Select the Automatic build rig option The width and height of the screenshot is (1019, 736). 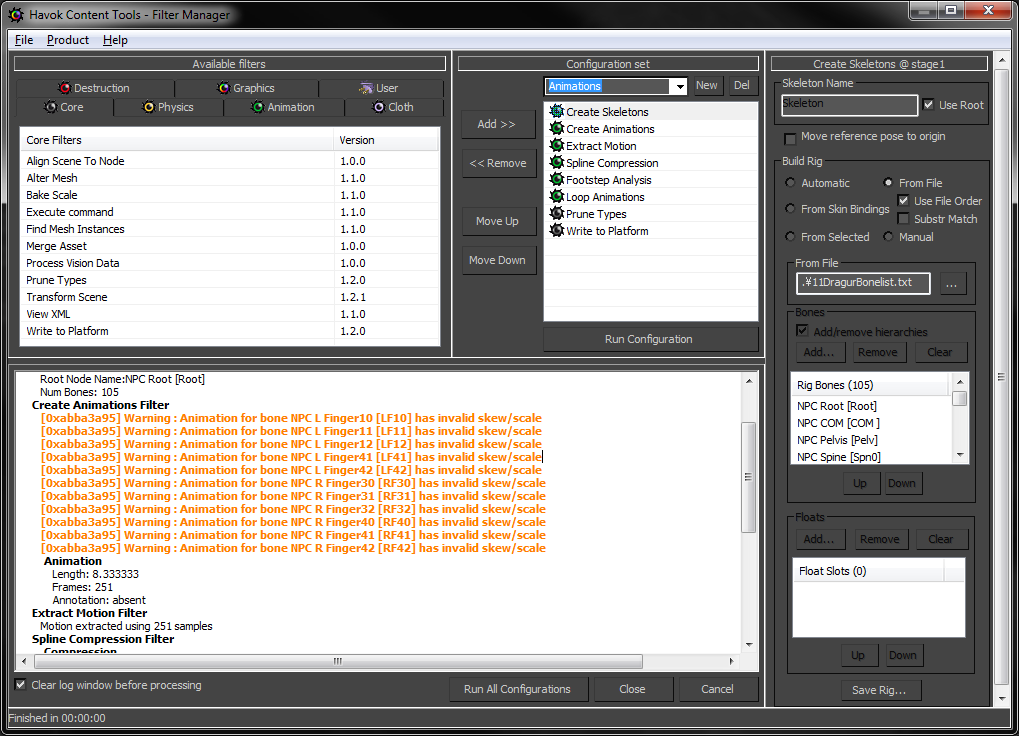790,183
